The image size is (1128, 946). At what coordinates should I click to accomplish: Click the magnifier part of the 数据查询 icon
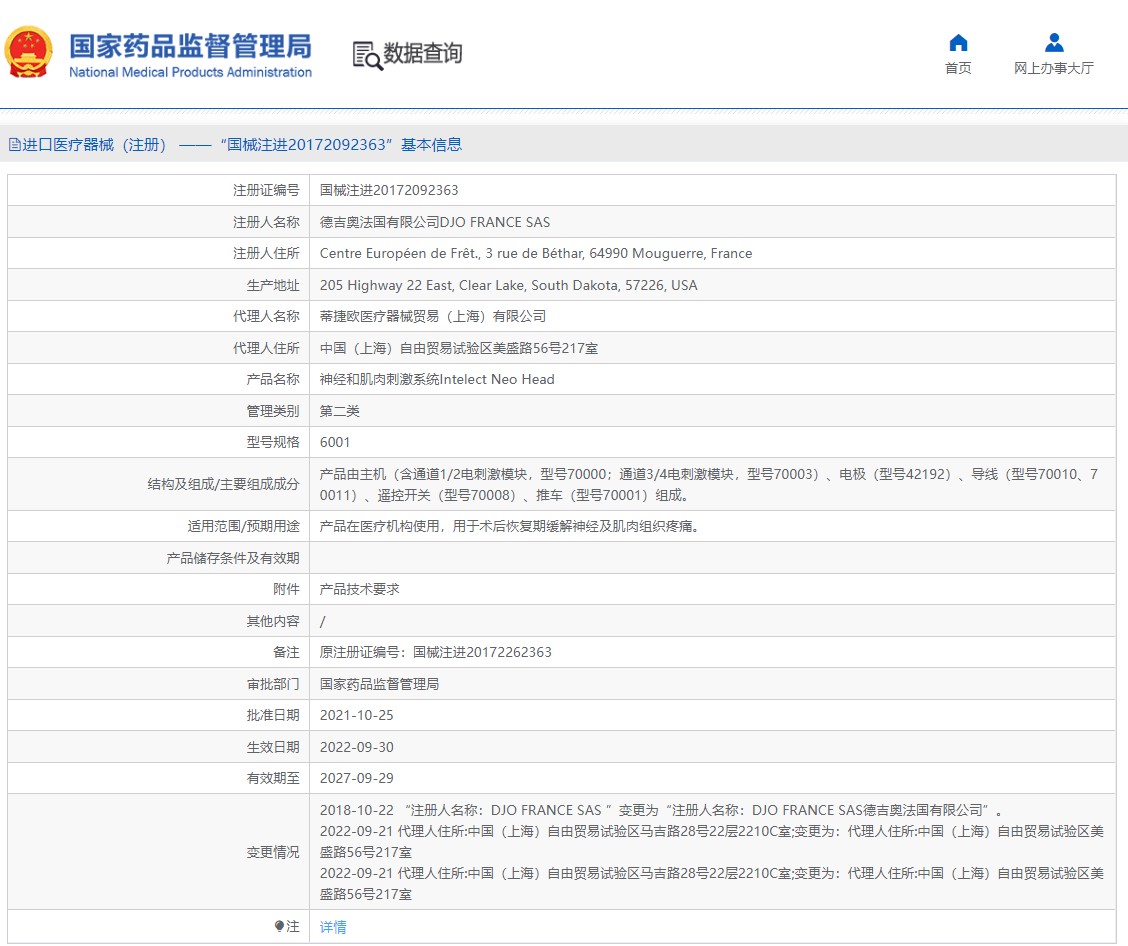371,60
